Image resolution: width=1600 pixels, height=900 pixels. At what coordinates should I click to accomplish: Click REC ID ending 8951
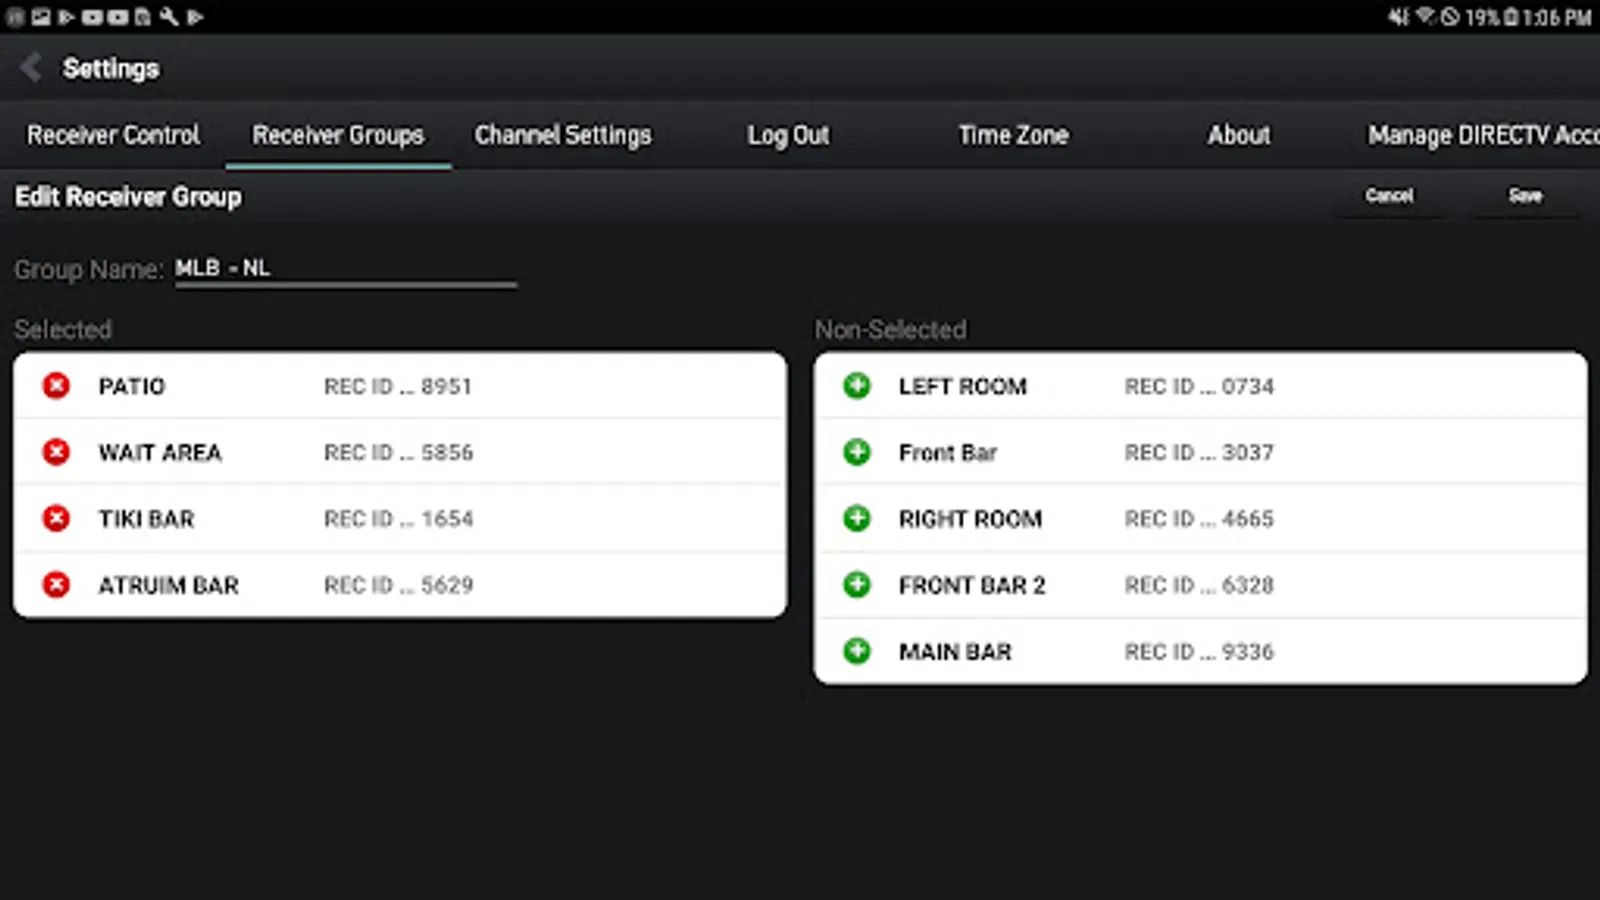click(397, 386)
